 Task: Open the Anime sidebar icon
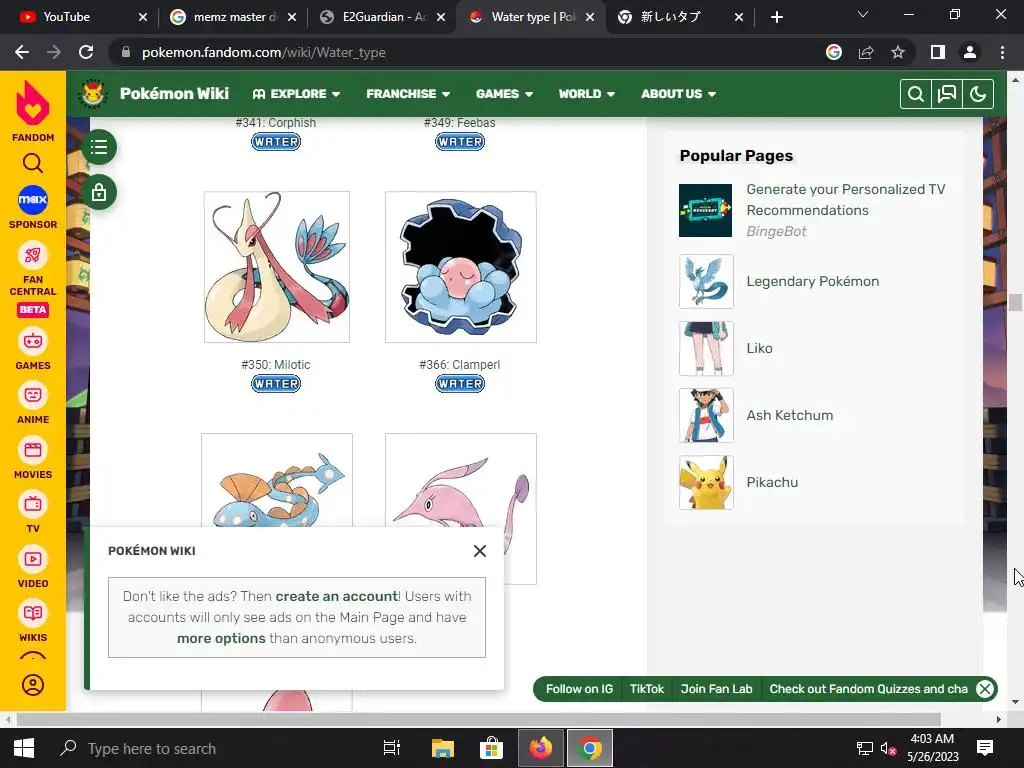[x=33, y=395]
